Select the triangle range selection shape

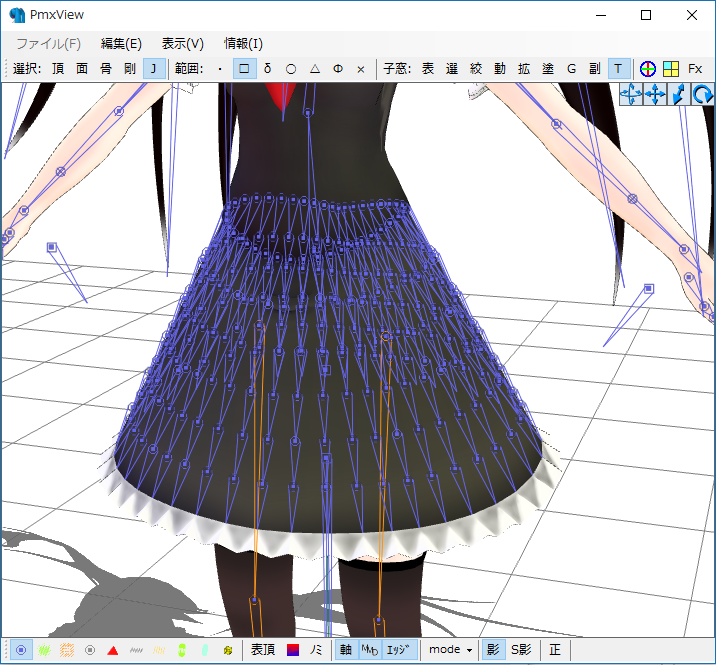click(314, 69)
